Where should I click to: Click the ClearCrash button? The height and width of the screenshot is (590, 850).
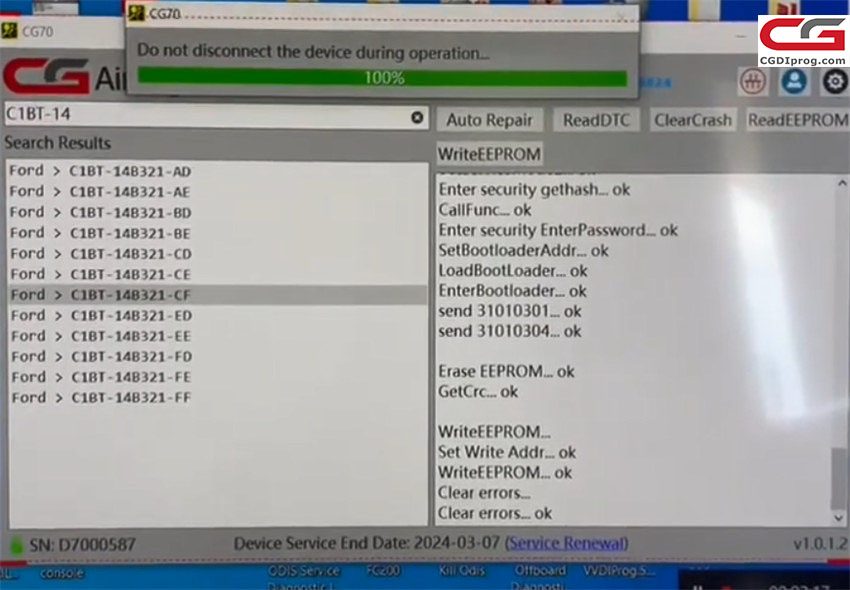pyautogui.click(x=693, y=120)
